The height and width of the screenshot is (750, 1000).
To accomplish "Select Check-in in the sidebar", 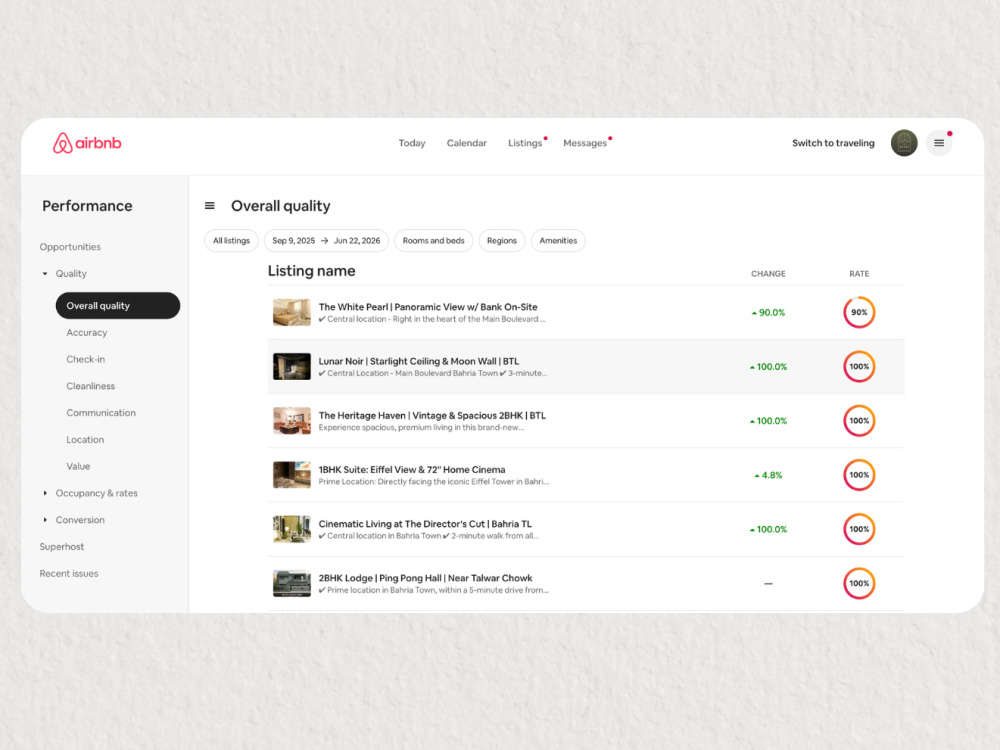I will coord(85,359).
